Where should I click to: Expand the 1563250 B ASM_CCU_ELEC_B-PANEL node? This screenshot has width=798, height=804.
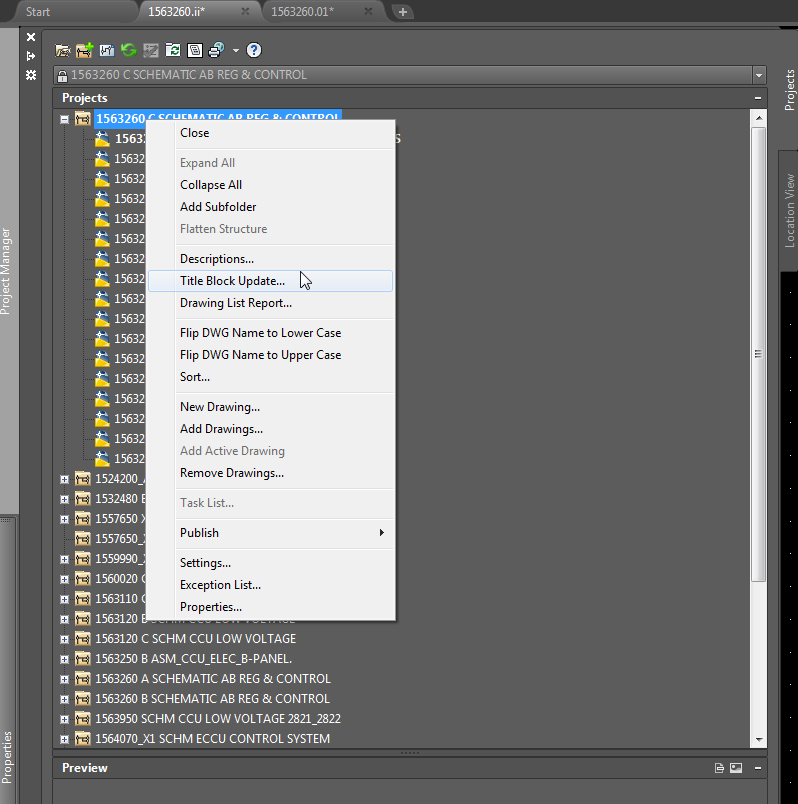(64, 659)
